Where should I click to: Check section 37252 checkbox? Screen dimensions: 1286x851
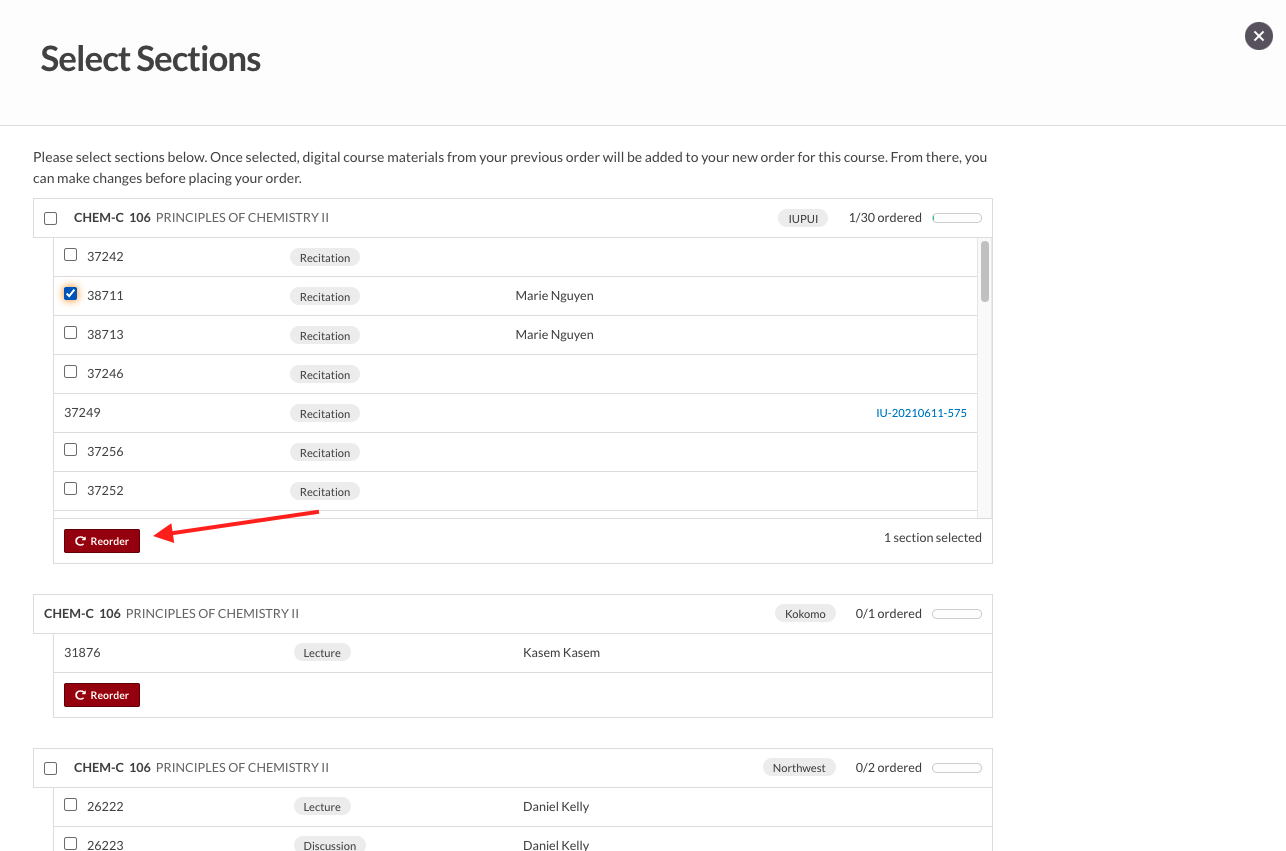coord(71,489)
